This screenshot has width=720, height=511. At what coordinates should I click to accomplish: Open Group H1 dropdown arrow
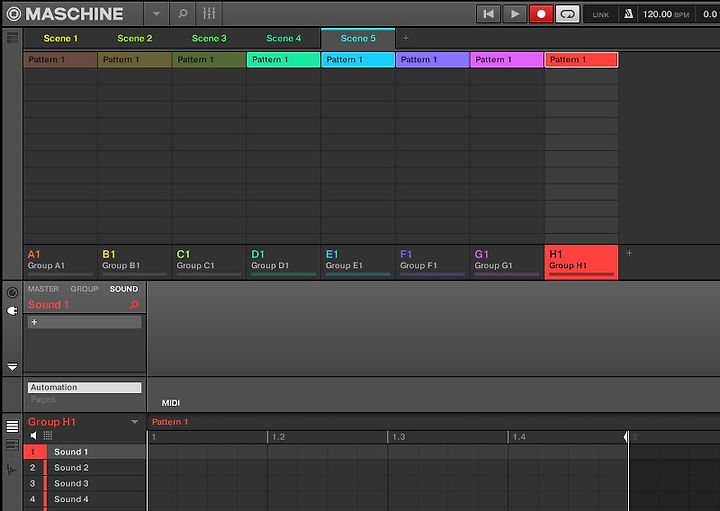(x=135, y=421)
